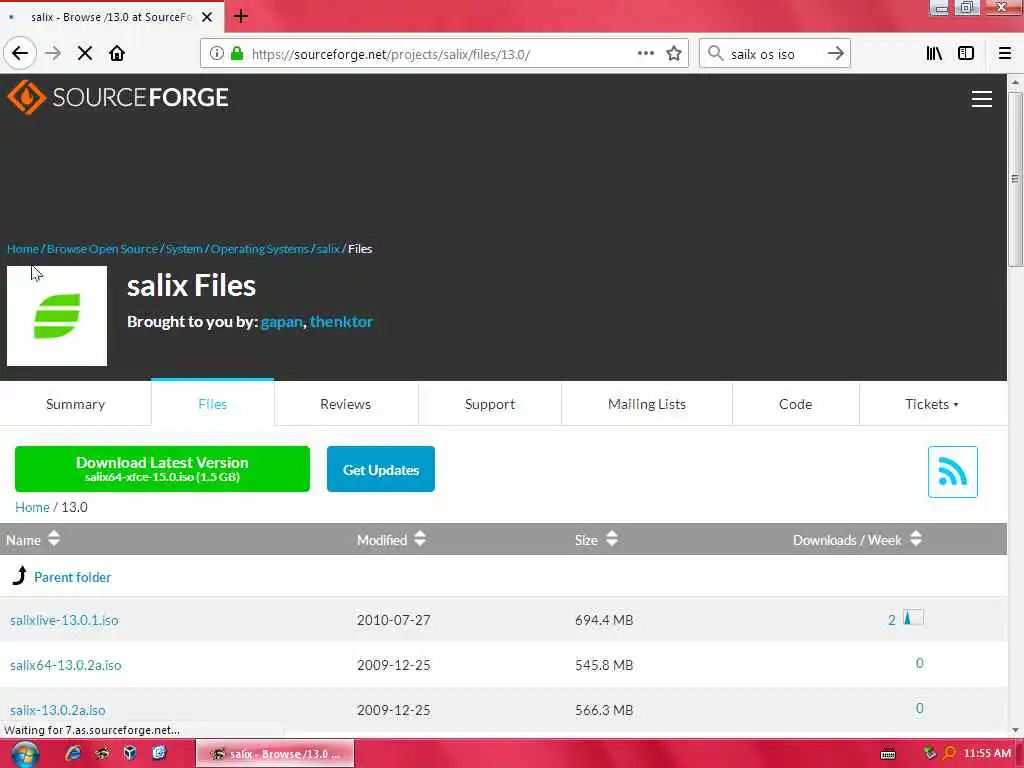Open page actions three-dot menu
Viewport: 1024px width, 768px height.
pos(645,54)
